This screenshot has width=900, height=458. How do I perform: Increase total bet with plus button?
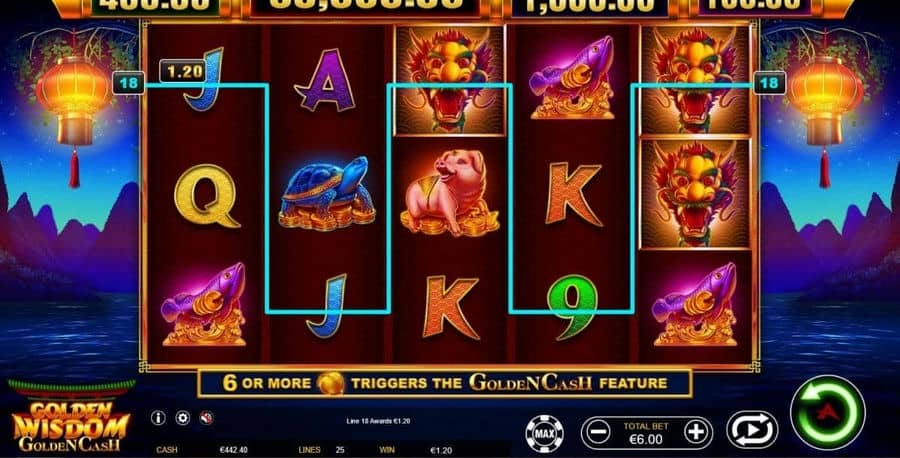tap(696, 432)
